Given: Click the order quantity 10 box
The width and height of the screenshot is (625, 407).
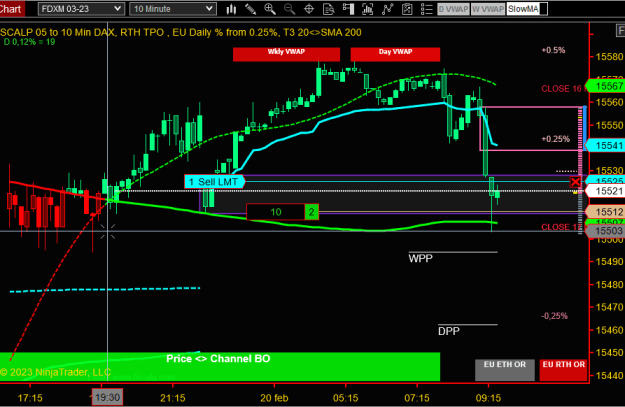Looking at the screenshot, I should [276, 212].
